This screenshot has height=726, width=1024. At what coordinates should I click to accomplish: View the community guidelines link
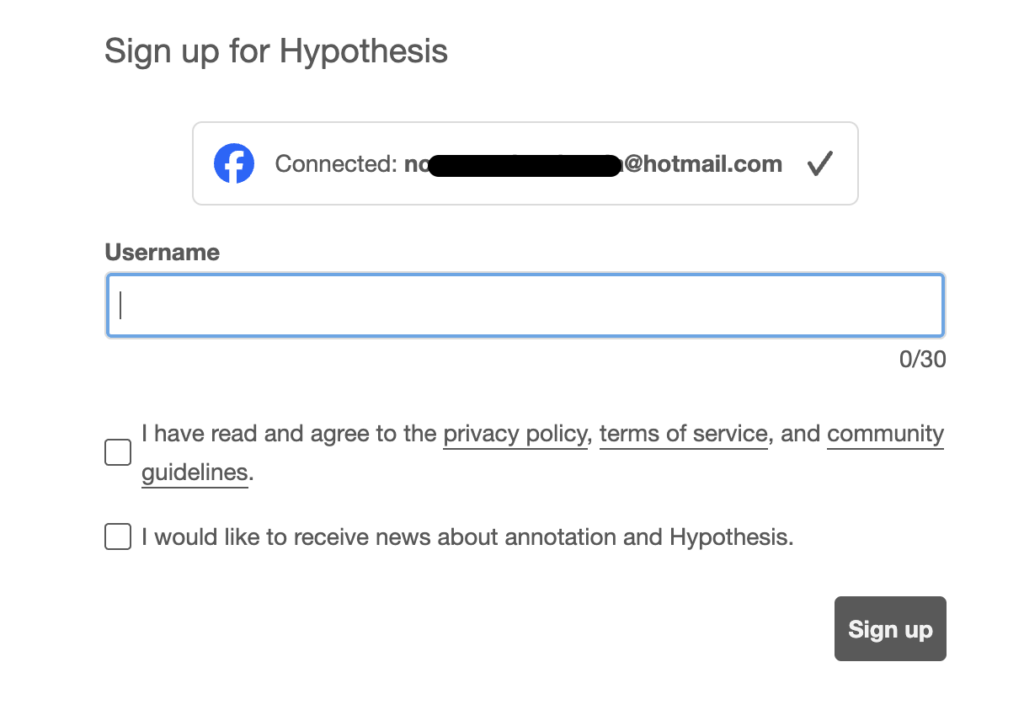885,433
